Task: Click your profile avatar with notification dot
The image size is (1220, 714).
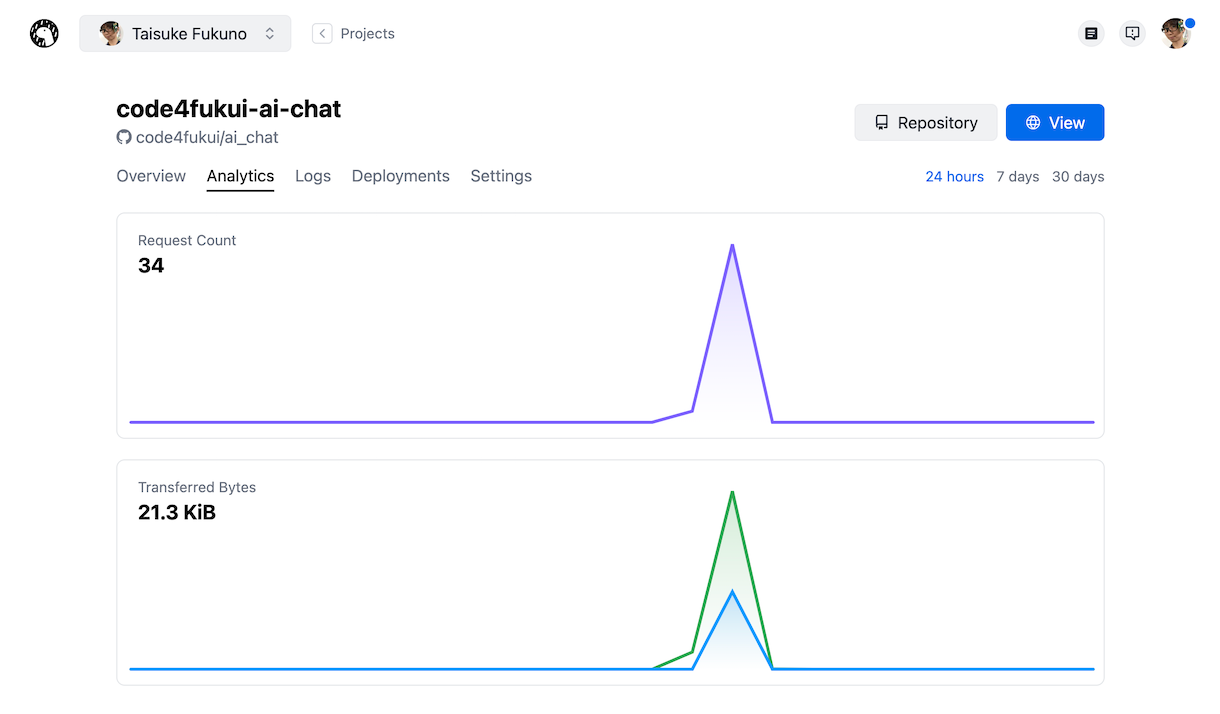Action: 1175,33
